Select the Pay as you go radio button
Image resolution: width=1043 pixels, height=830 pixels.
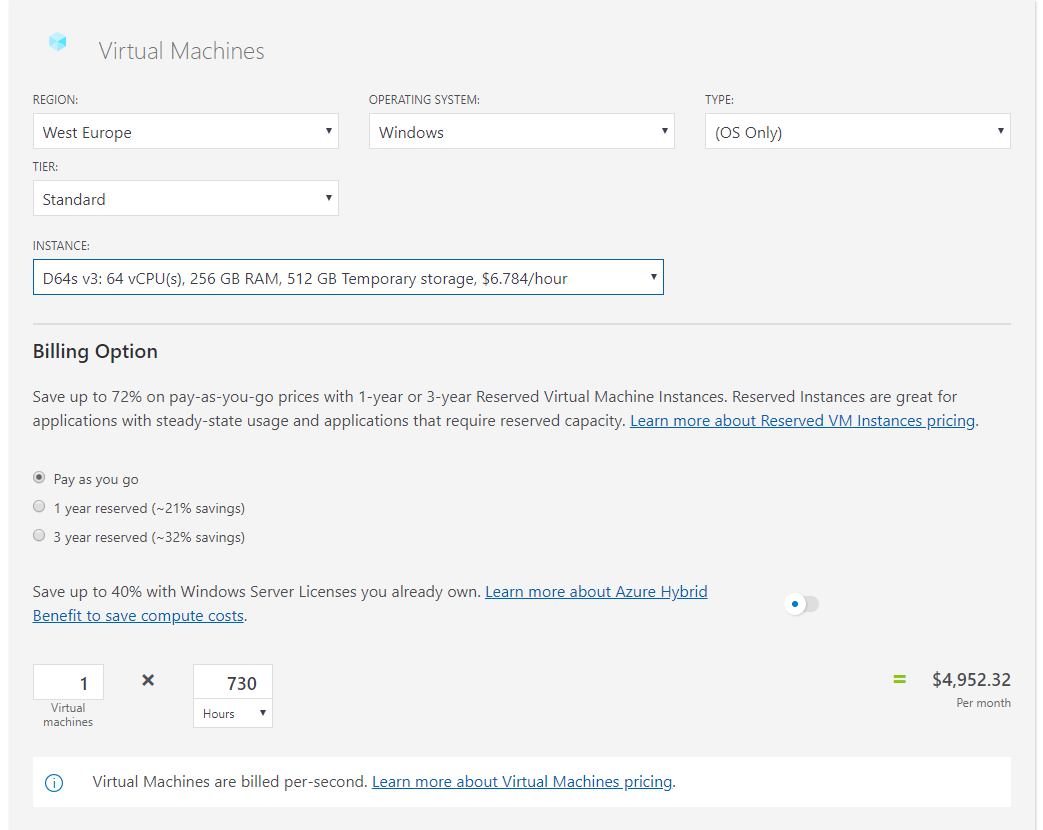click(39, 478)
